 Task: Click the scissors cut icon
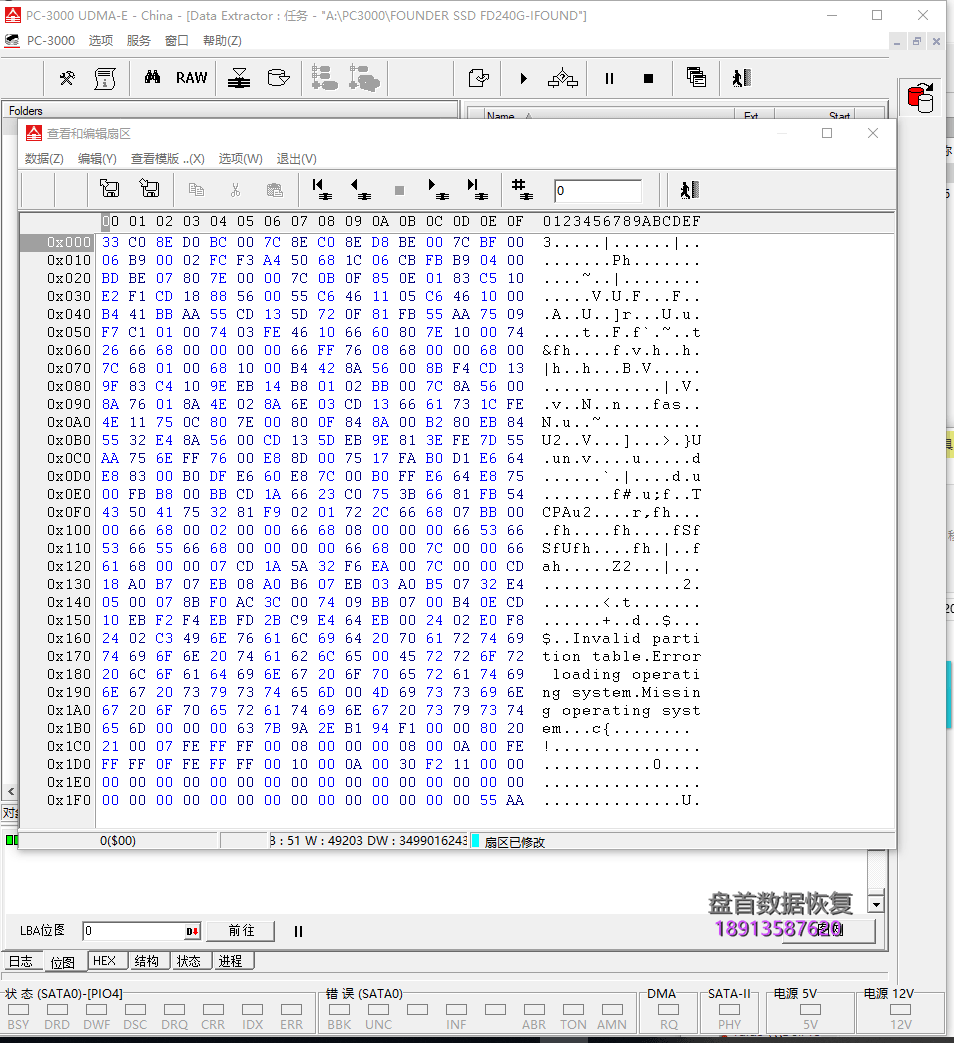[235, 190]
